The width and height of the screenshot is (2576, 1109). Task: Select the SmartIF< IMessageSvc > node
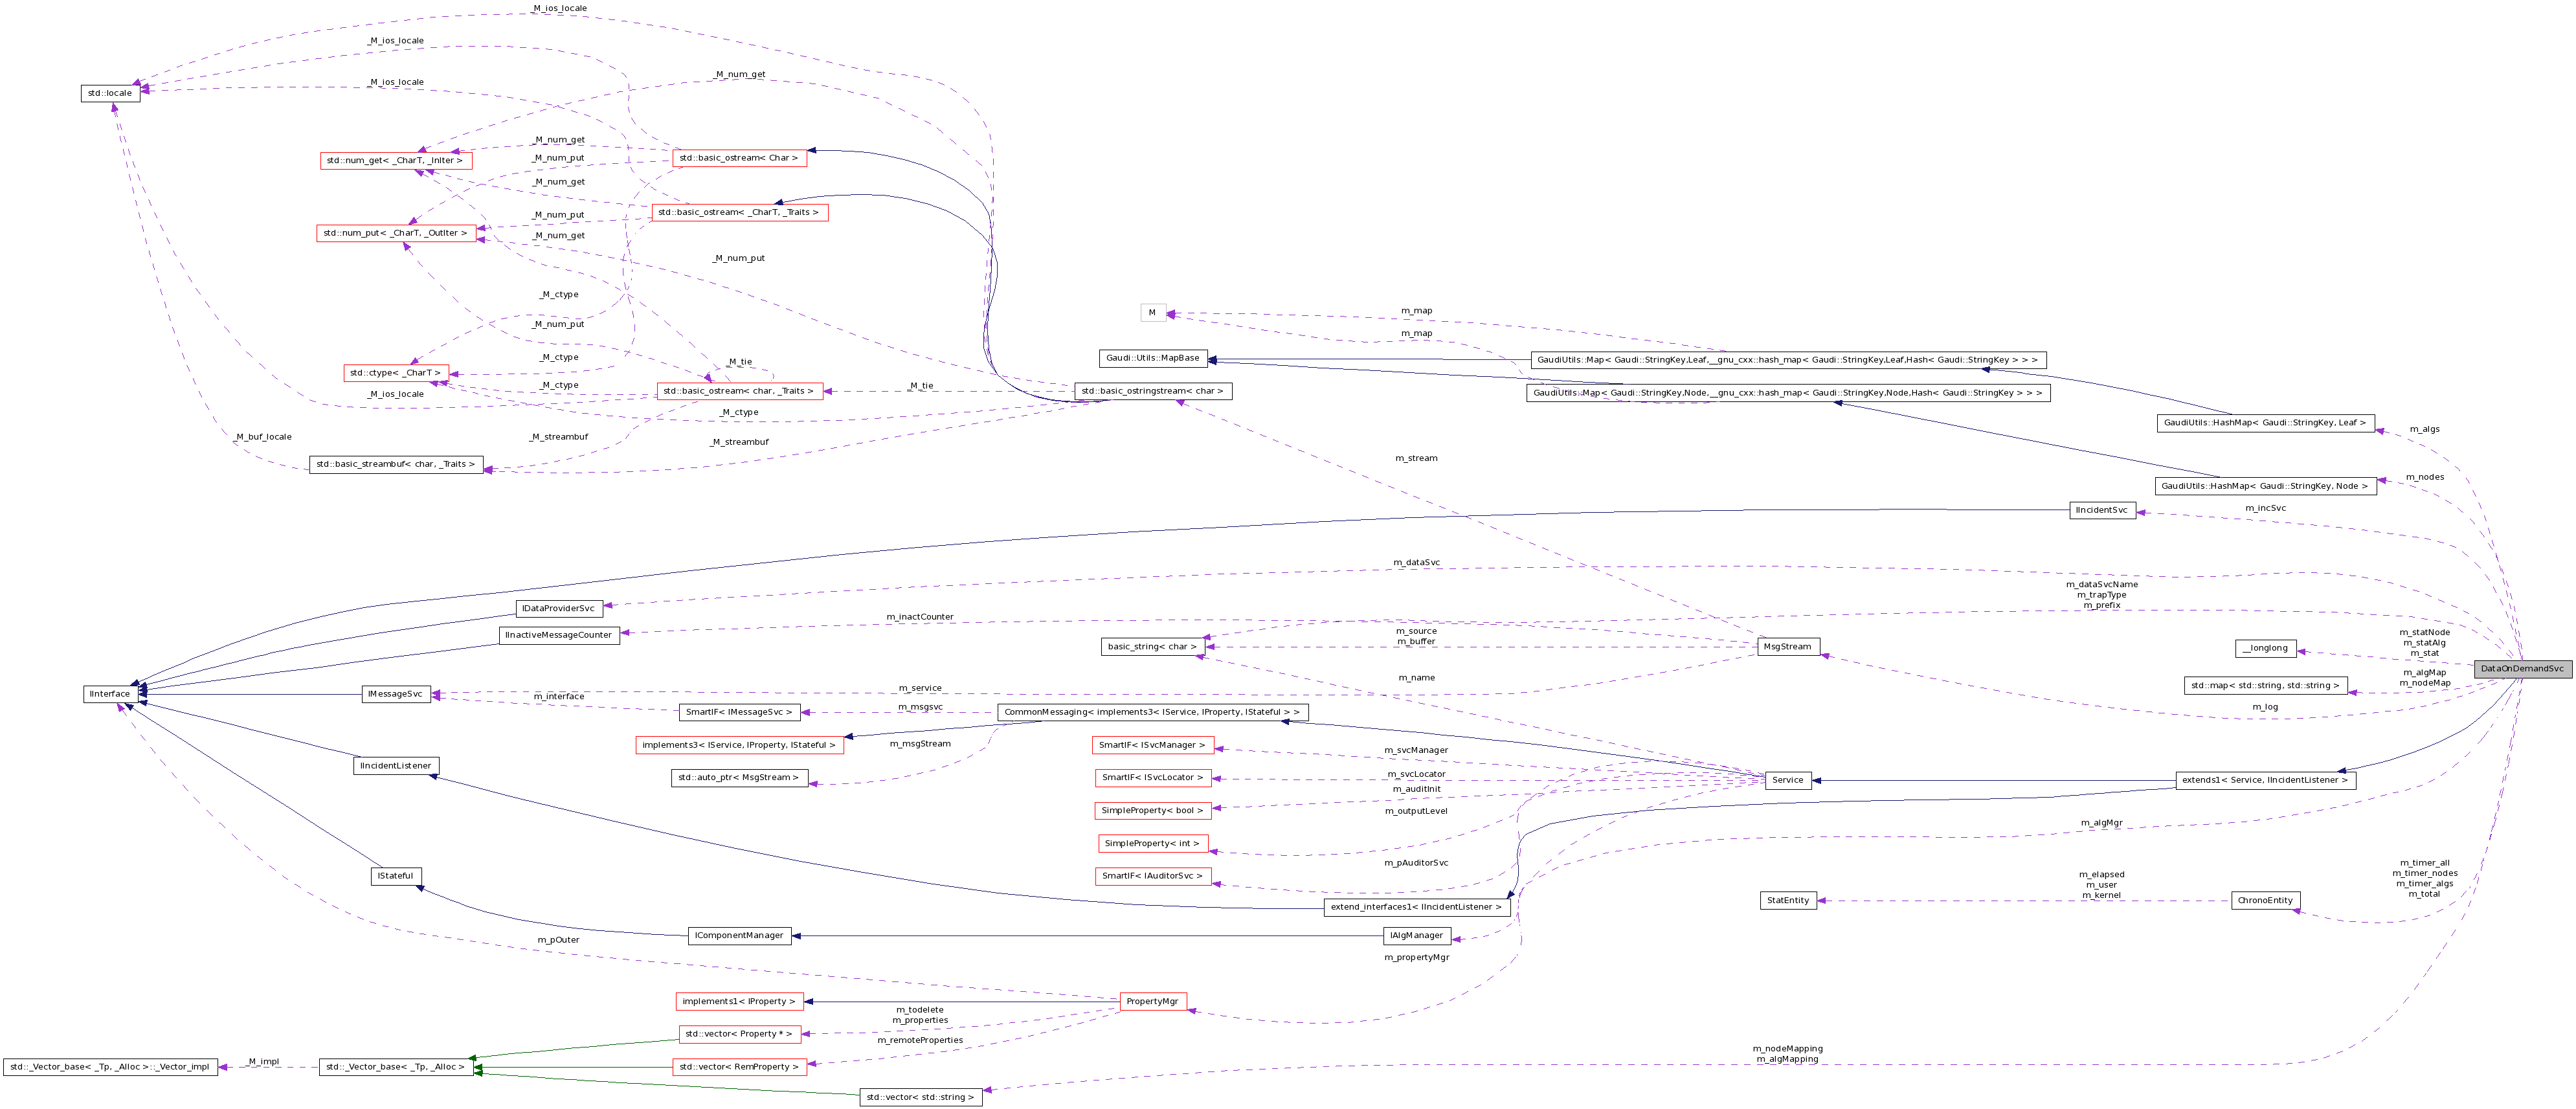(741, 712)
